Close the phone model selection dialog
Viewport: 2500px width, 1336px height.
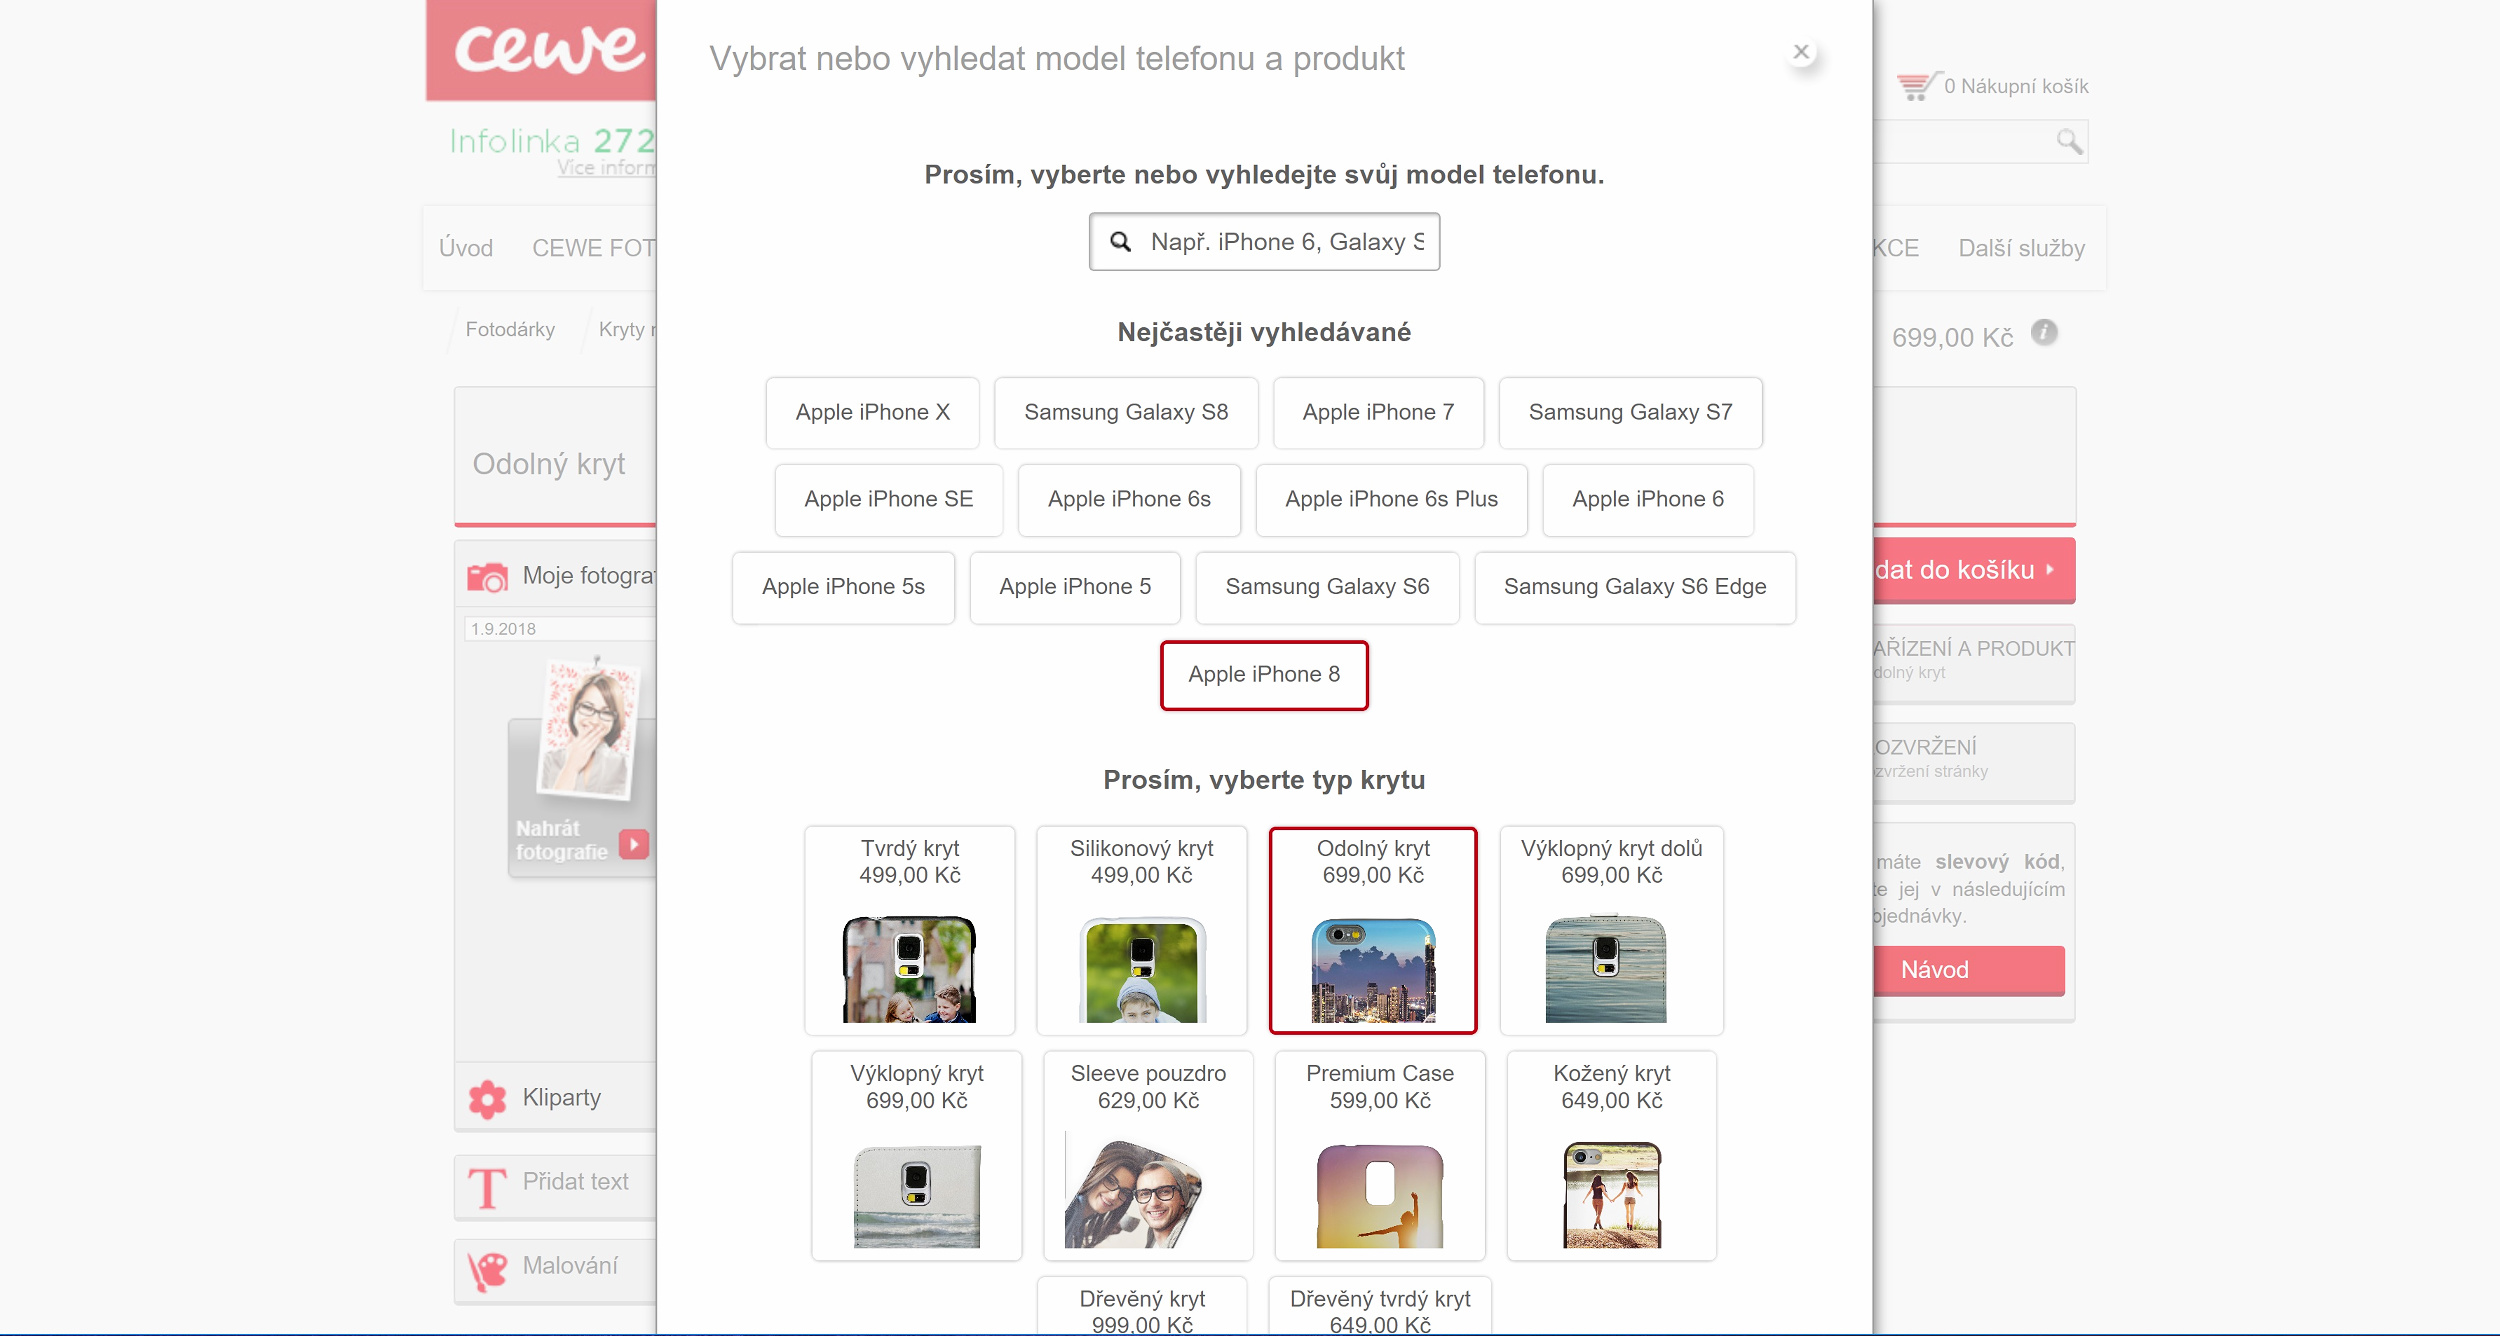pos(1801,52)
